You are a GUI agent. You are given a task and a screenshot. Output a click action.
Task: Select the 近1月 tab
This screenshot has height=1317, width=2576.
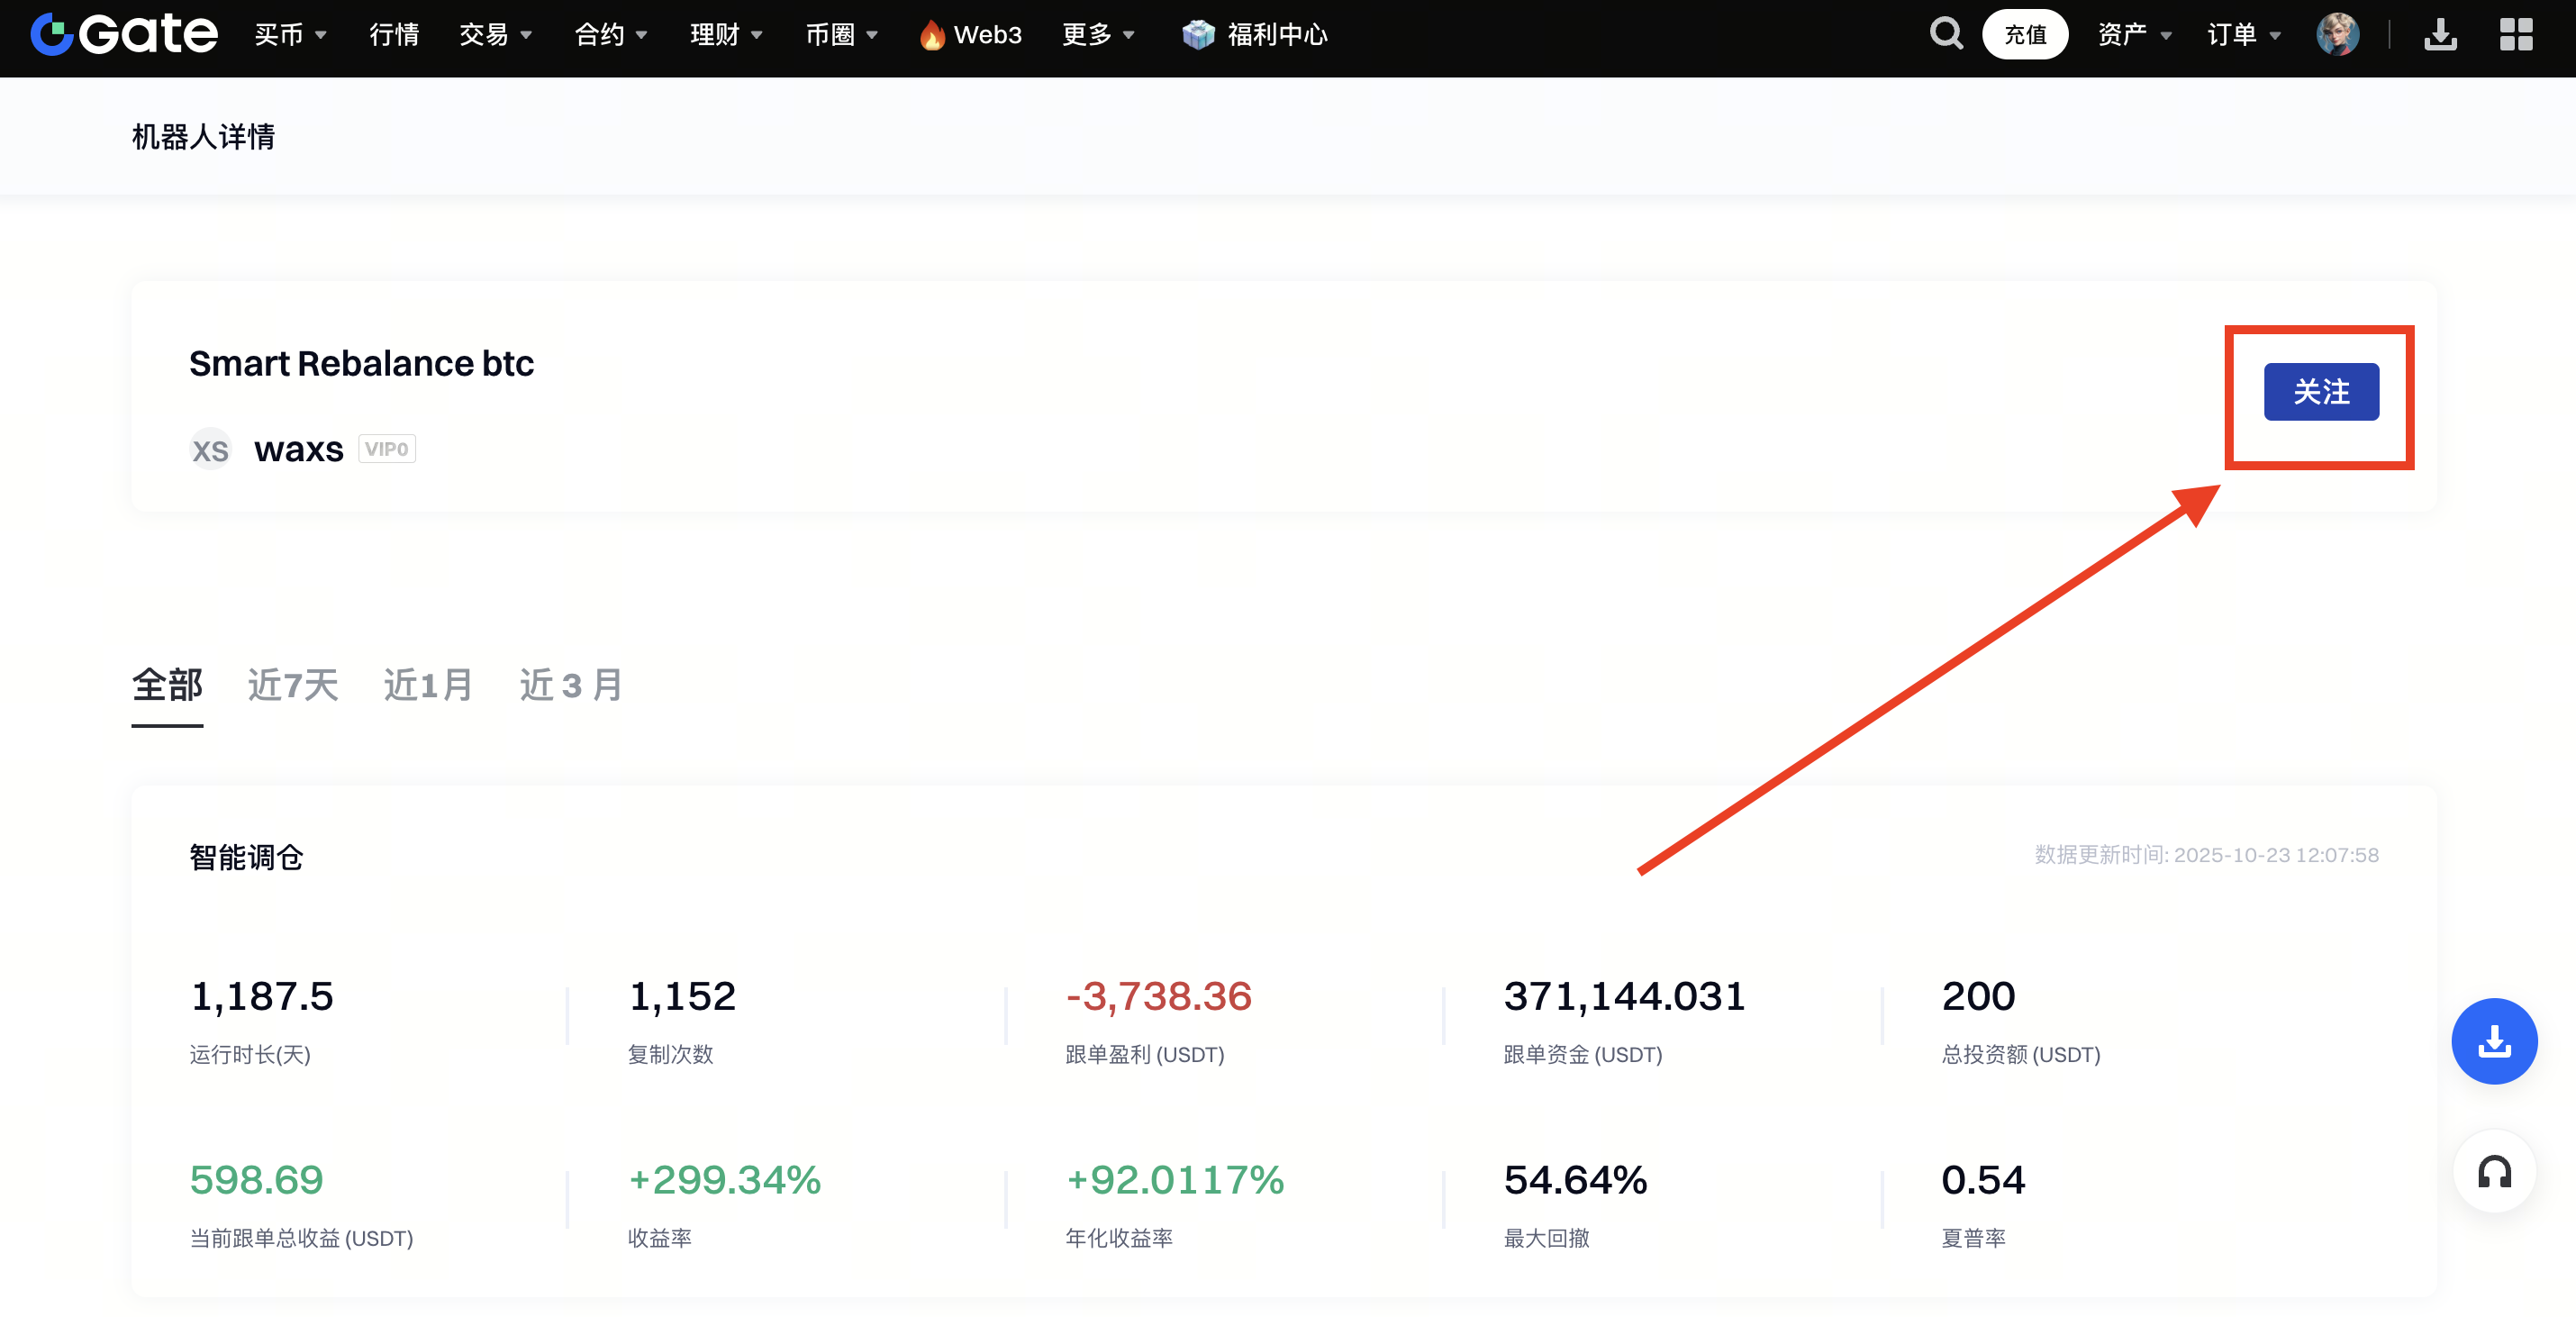tap(428, 685)
